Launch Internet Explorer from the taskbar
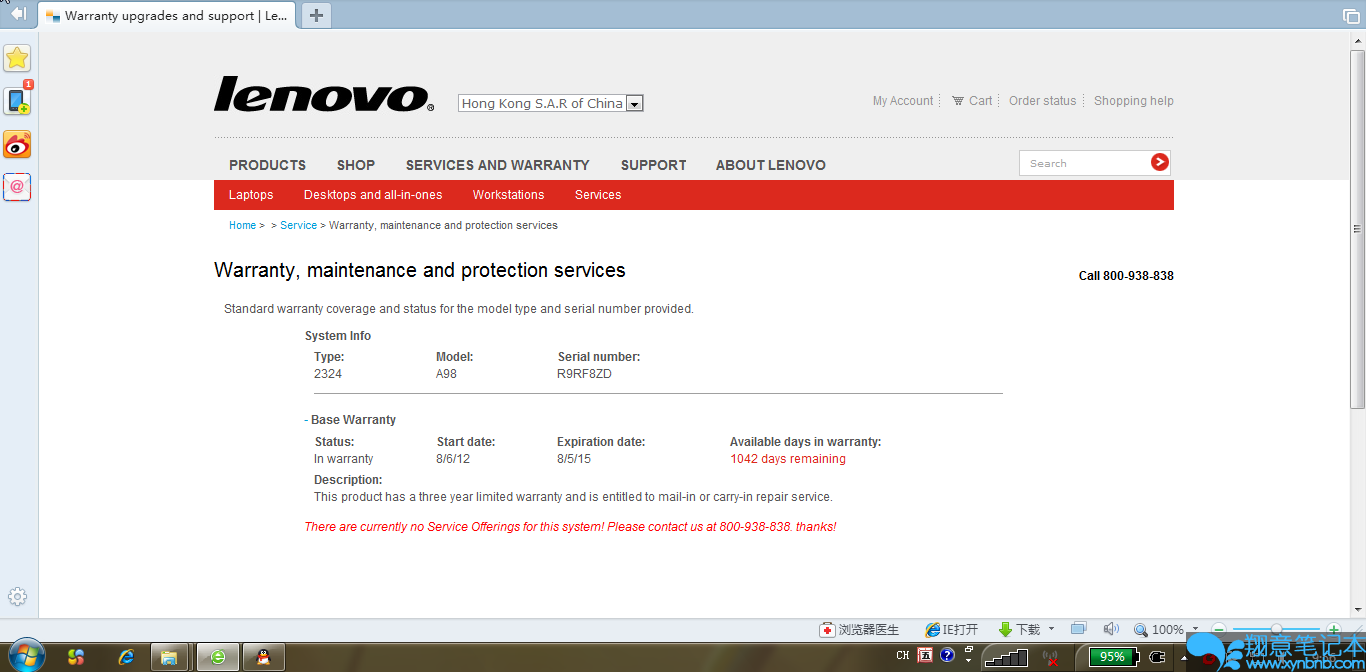This screenshot has width=1366, height=672. tap(126, 657)
